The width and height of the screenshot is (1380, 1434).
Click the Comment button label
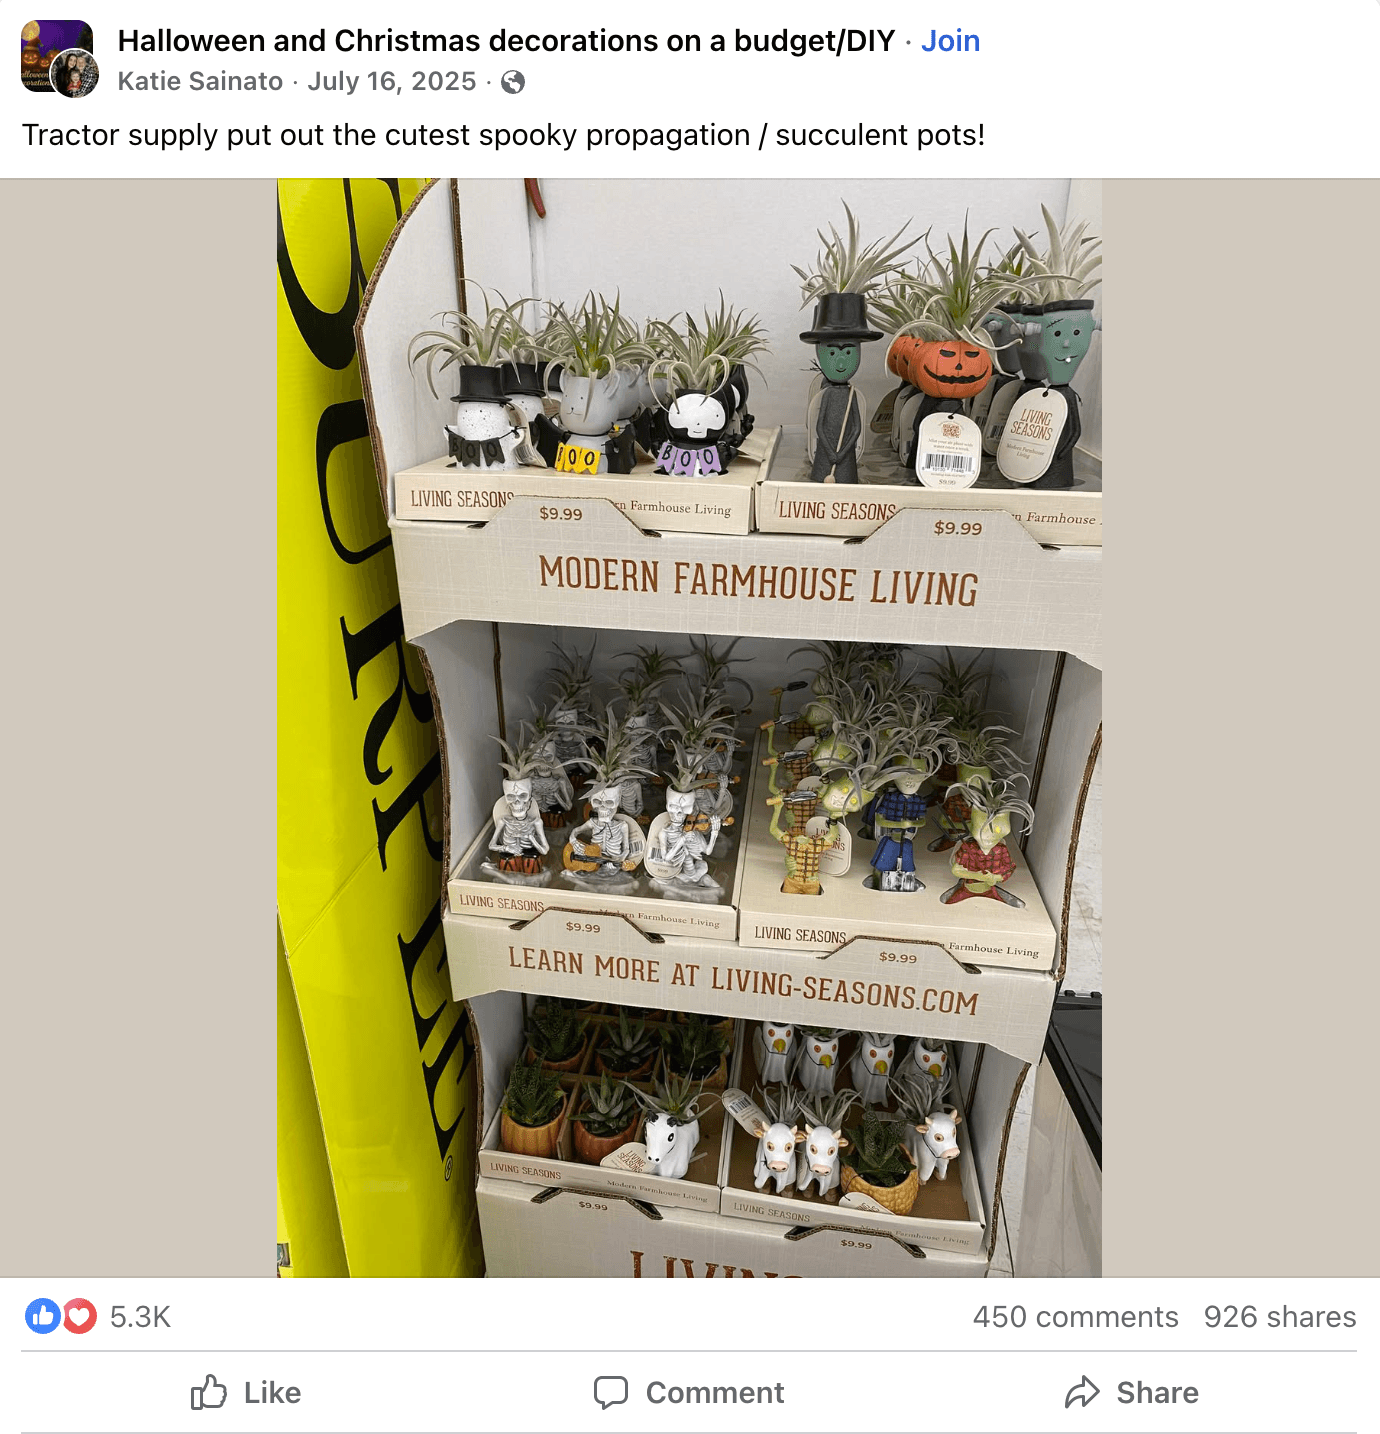715,1393
